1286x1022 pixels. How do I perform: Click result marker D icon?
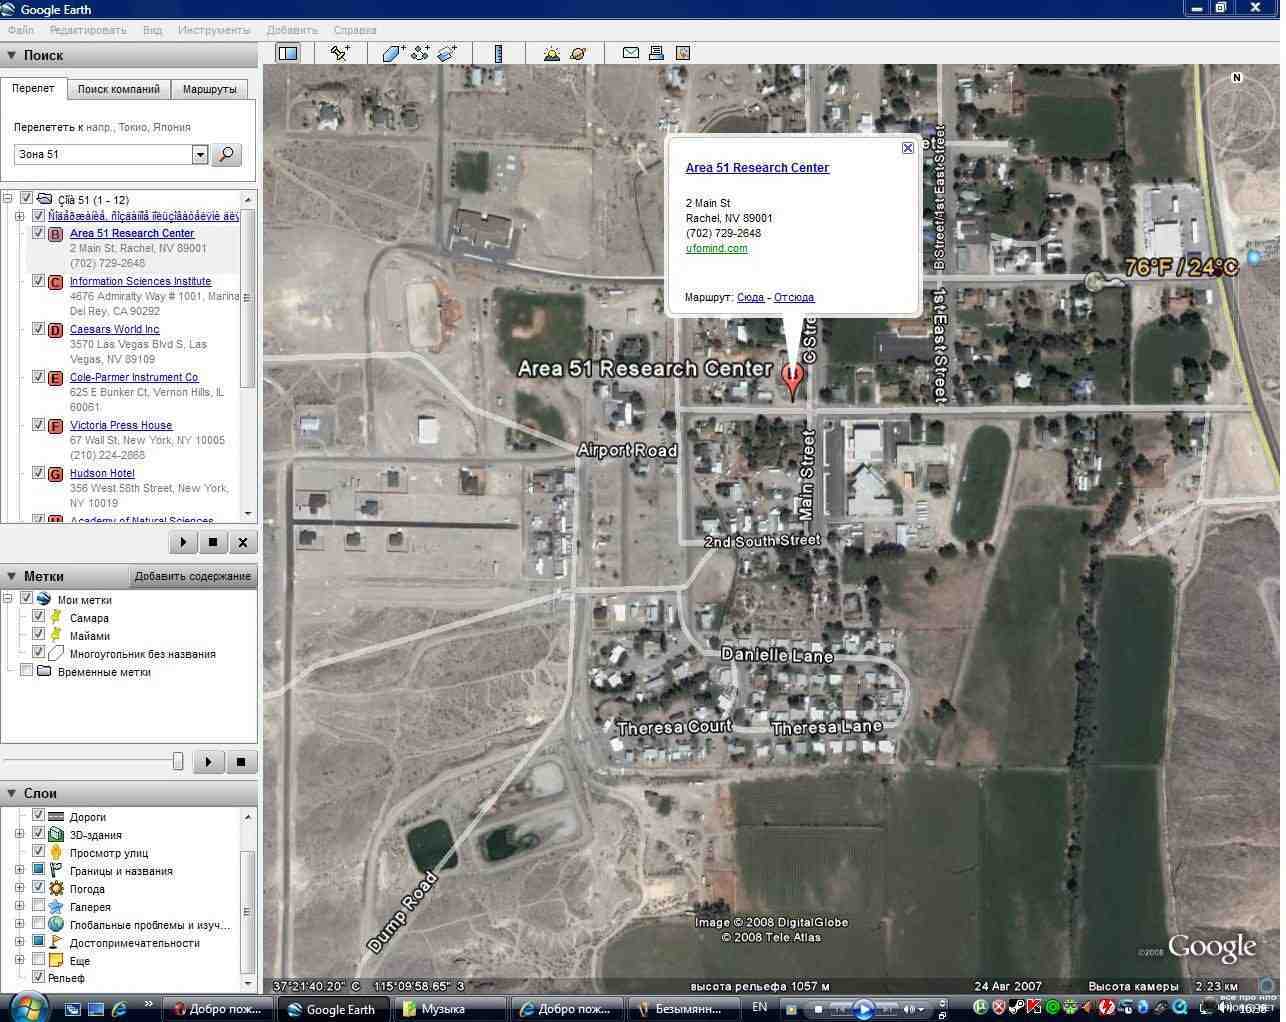click(56, 330)
